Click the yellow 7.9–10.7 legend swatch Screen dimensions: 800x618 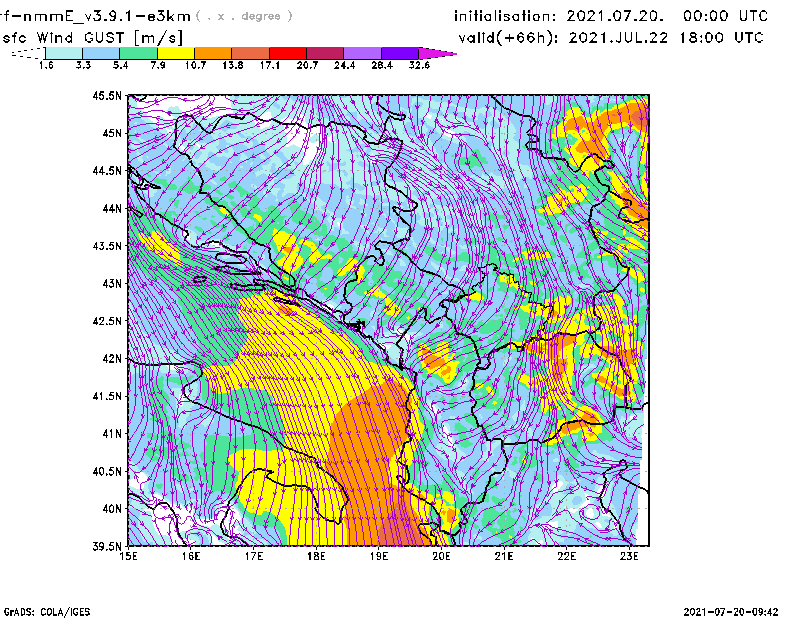(176, 53)
